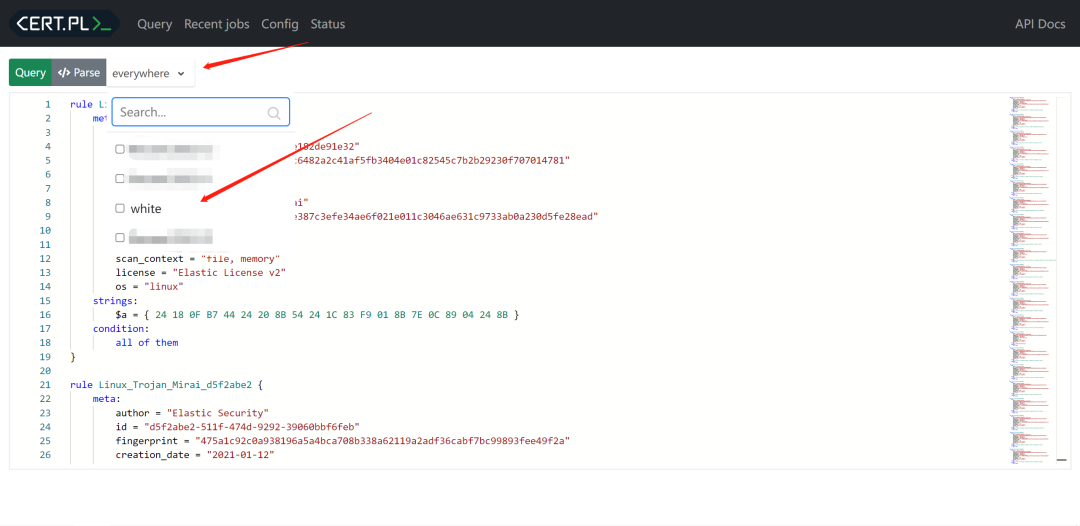Select the white dataset label
Viewport: 1080px width, 526px height.
coord(145,209)
